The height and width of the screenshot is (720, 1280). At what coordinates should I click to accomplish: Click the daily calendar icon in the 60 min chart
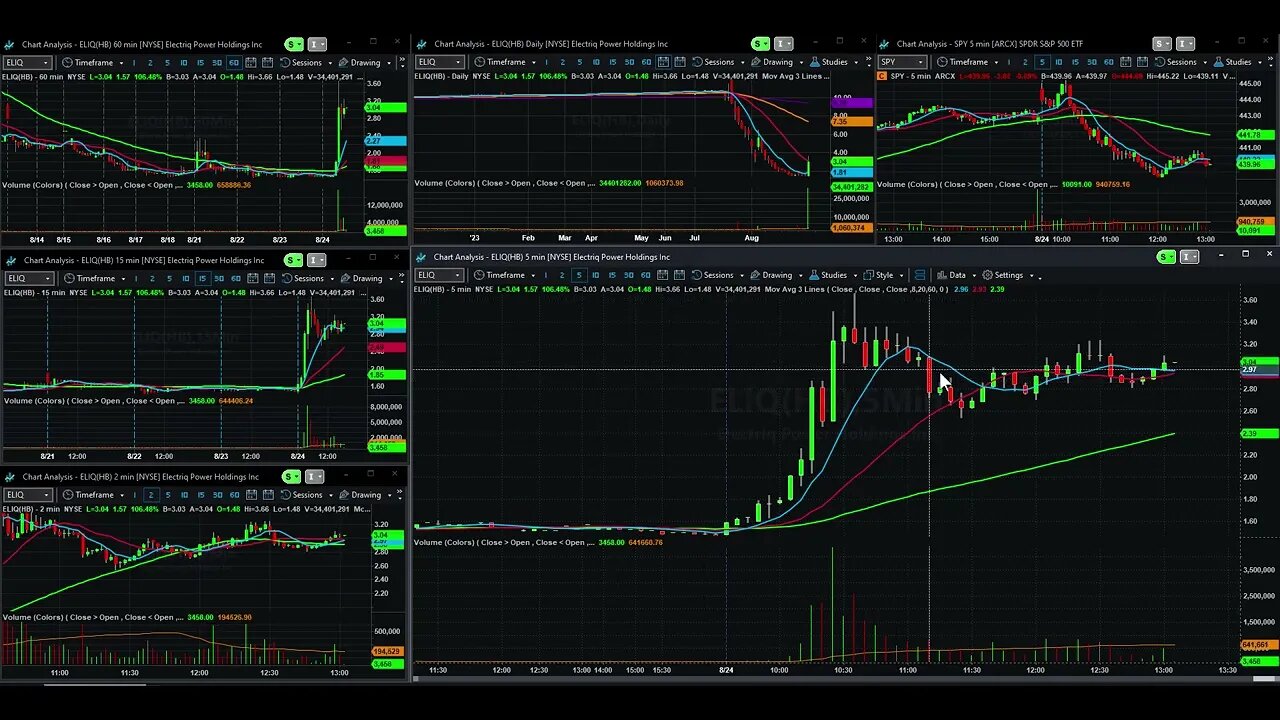point(251,62)
